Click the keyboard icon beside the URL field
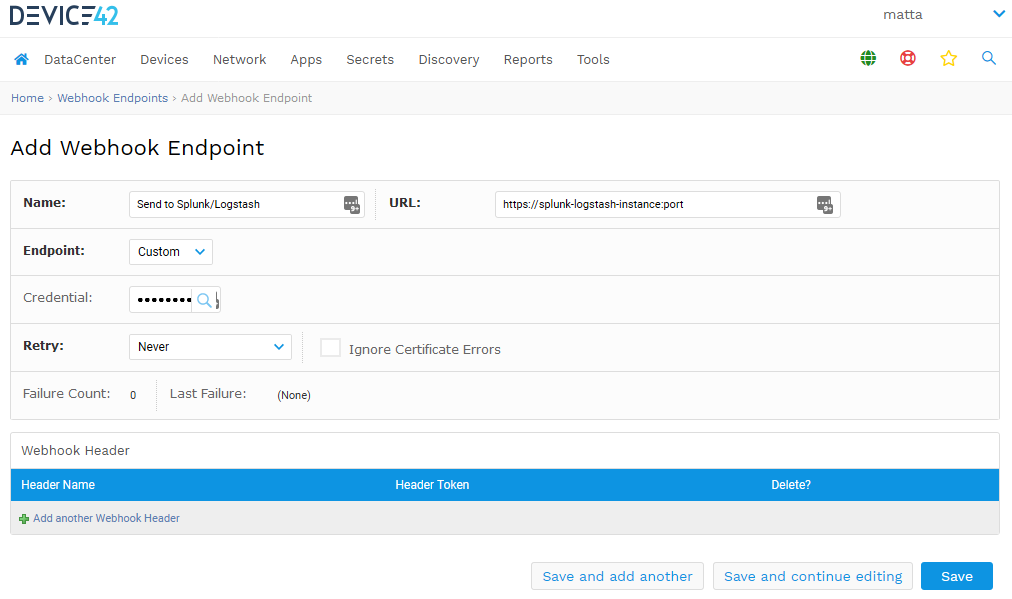1012x599 pixels. tap(824, 204)
